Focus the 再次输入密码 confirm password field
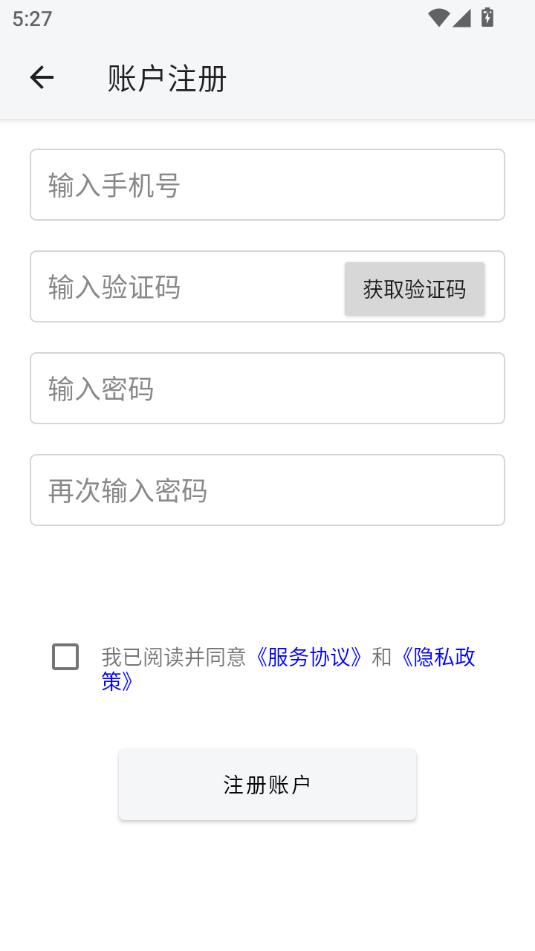 pyautogui.click(x=268, y=490)
